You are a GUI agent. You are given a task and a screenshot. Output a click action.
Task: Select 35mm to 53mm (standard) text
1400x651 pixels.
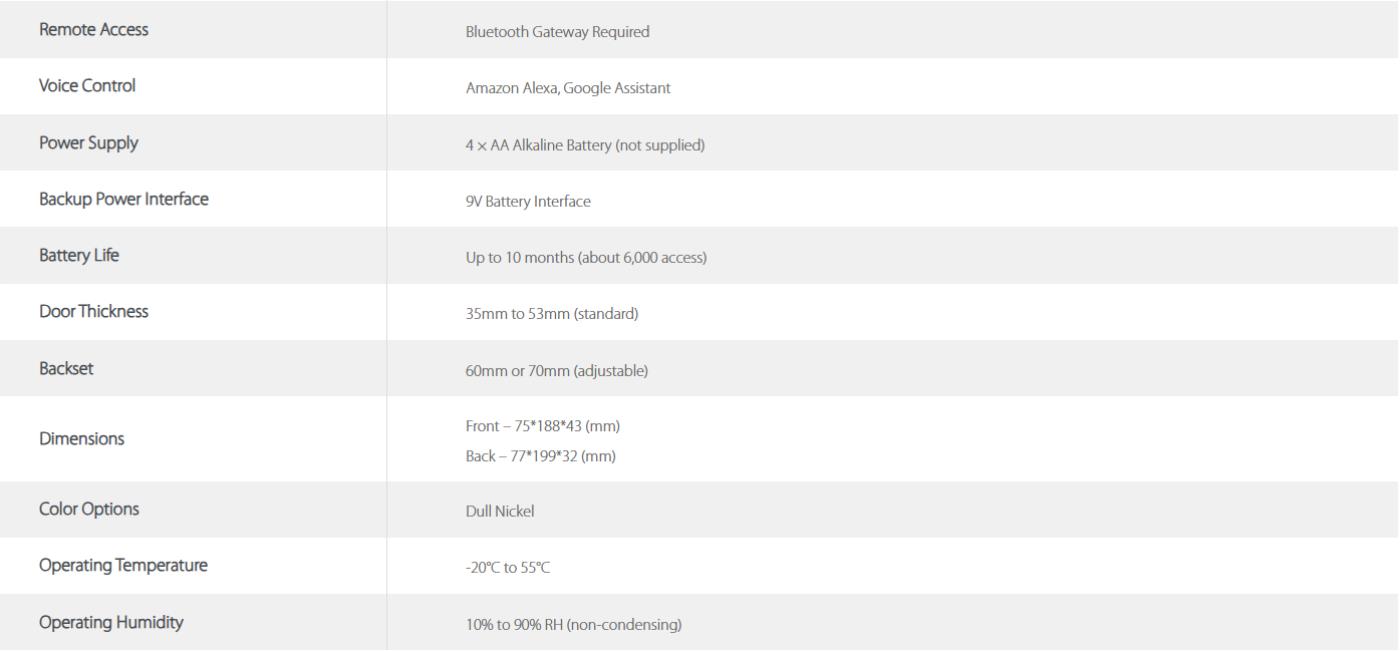[552, 314]
